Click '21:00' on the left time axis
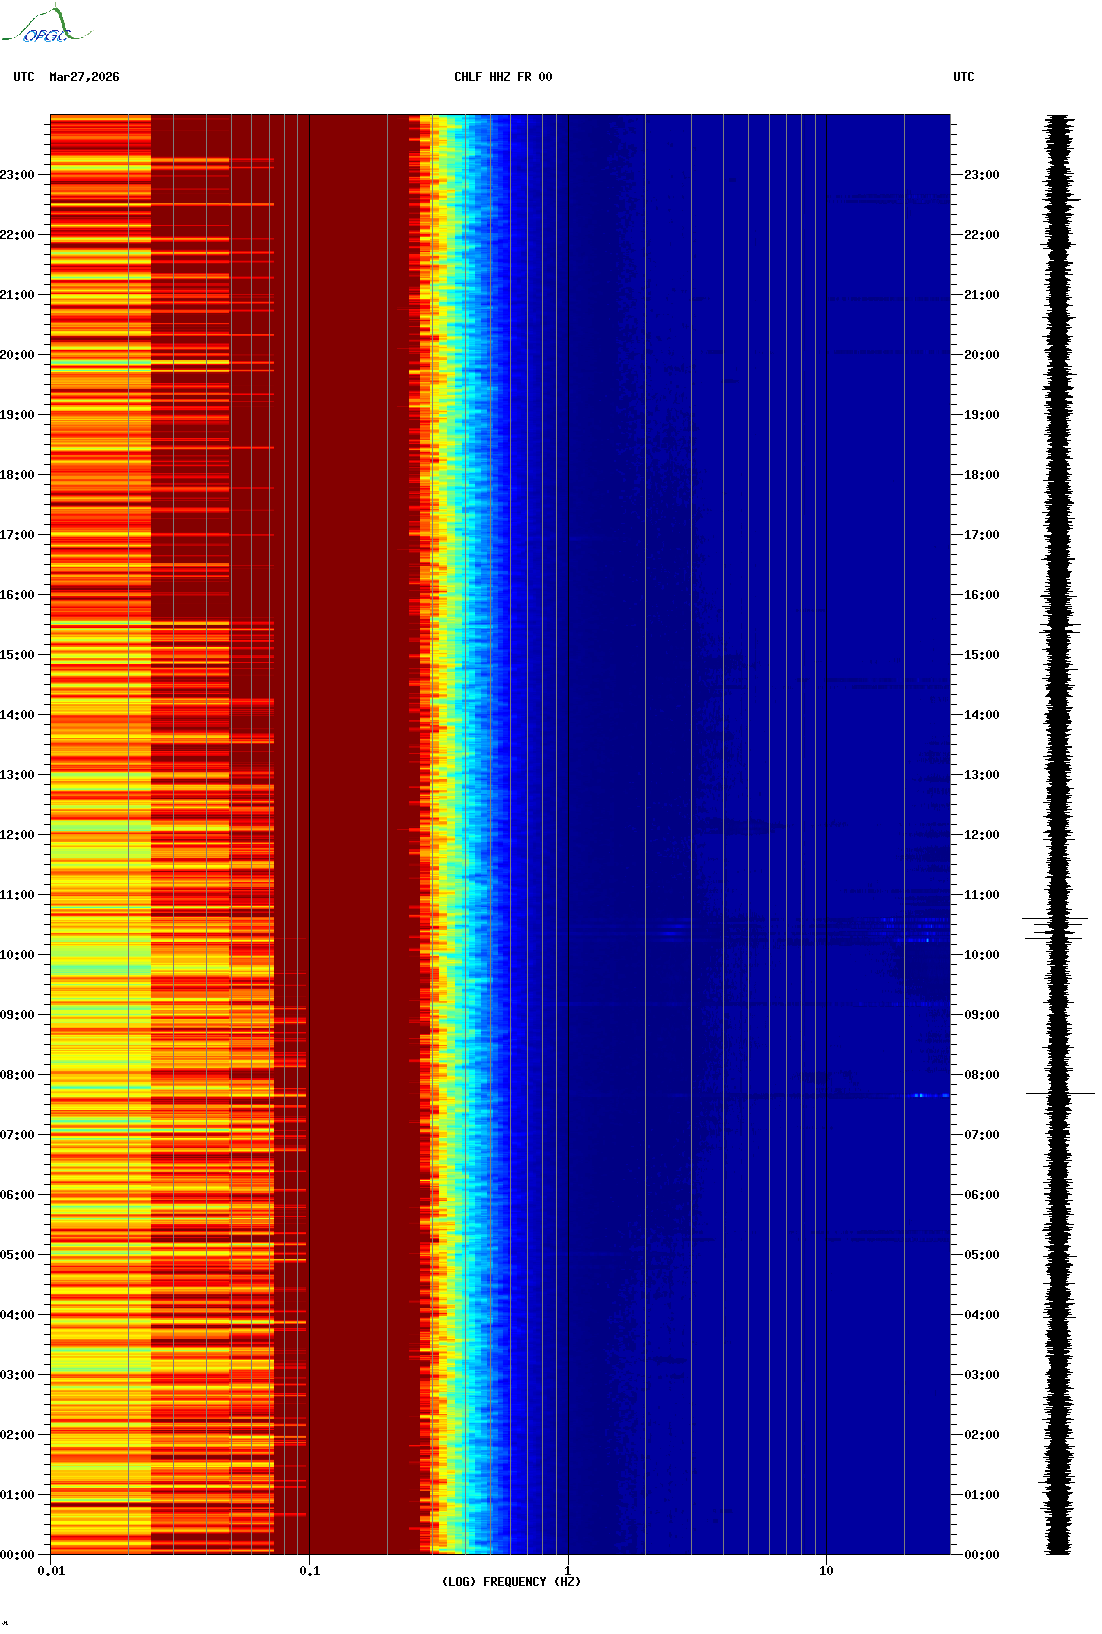 tap(17, 295)
